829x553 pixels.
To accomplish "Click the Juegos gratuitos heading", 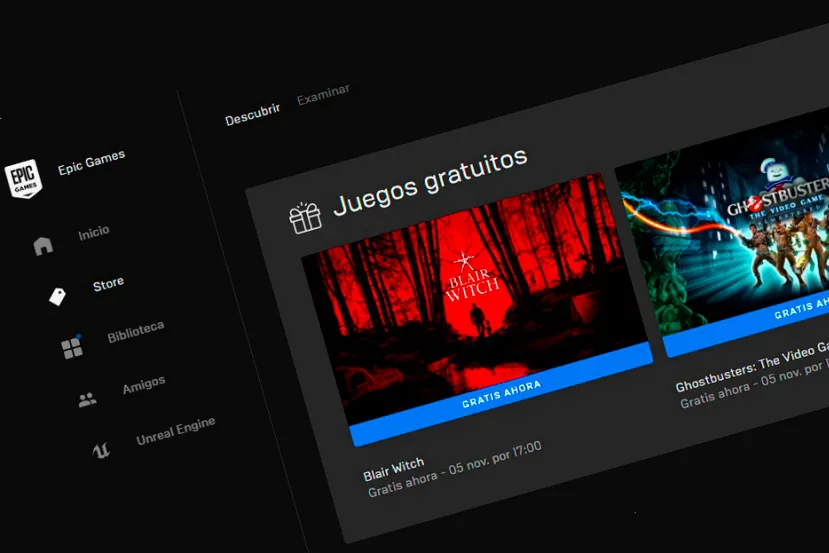I will coord(430,181).
